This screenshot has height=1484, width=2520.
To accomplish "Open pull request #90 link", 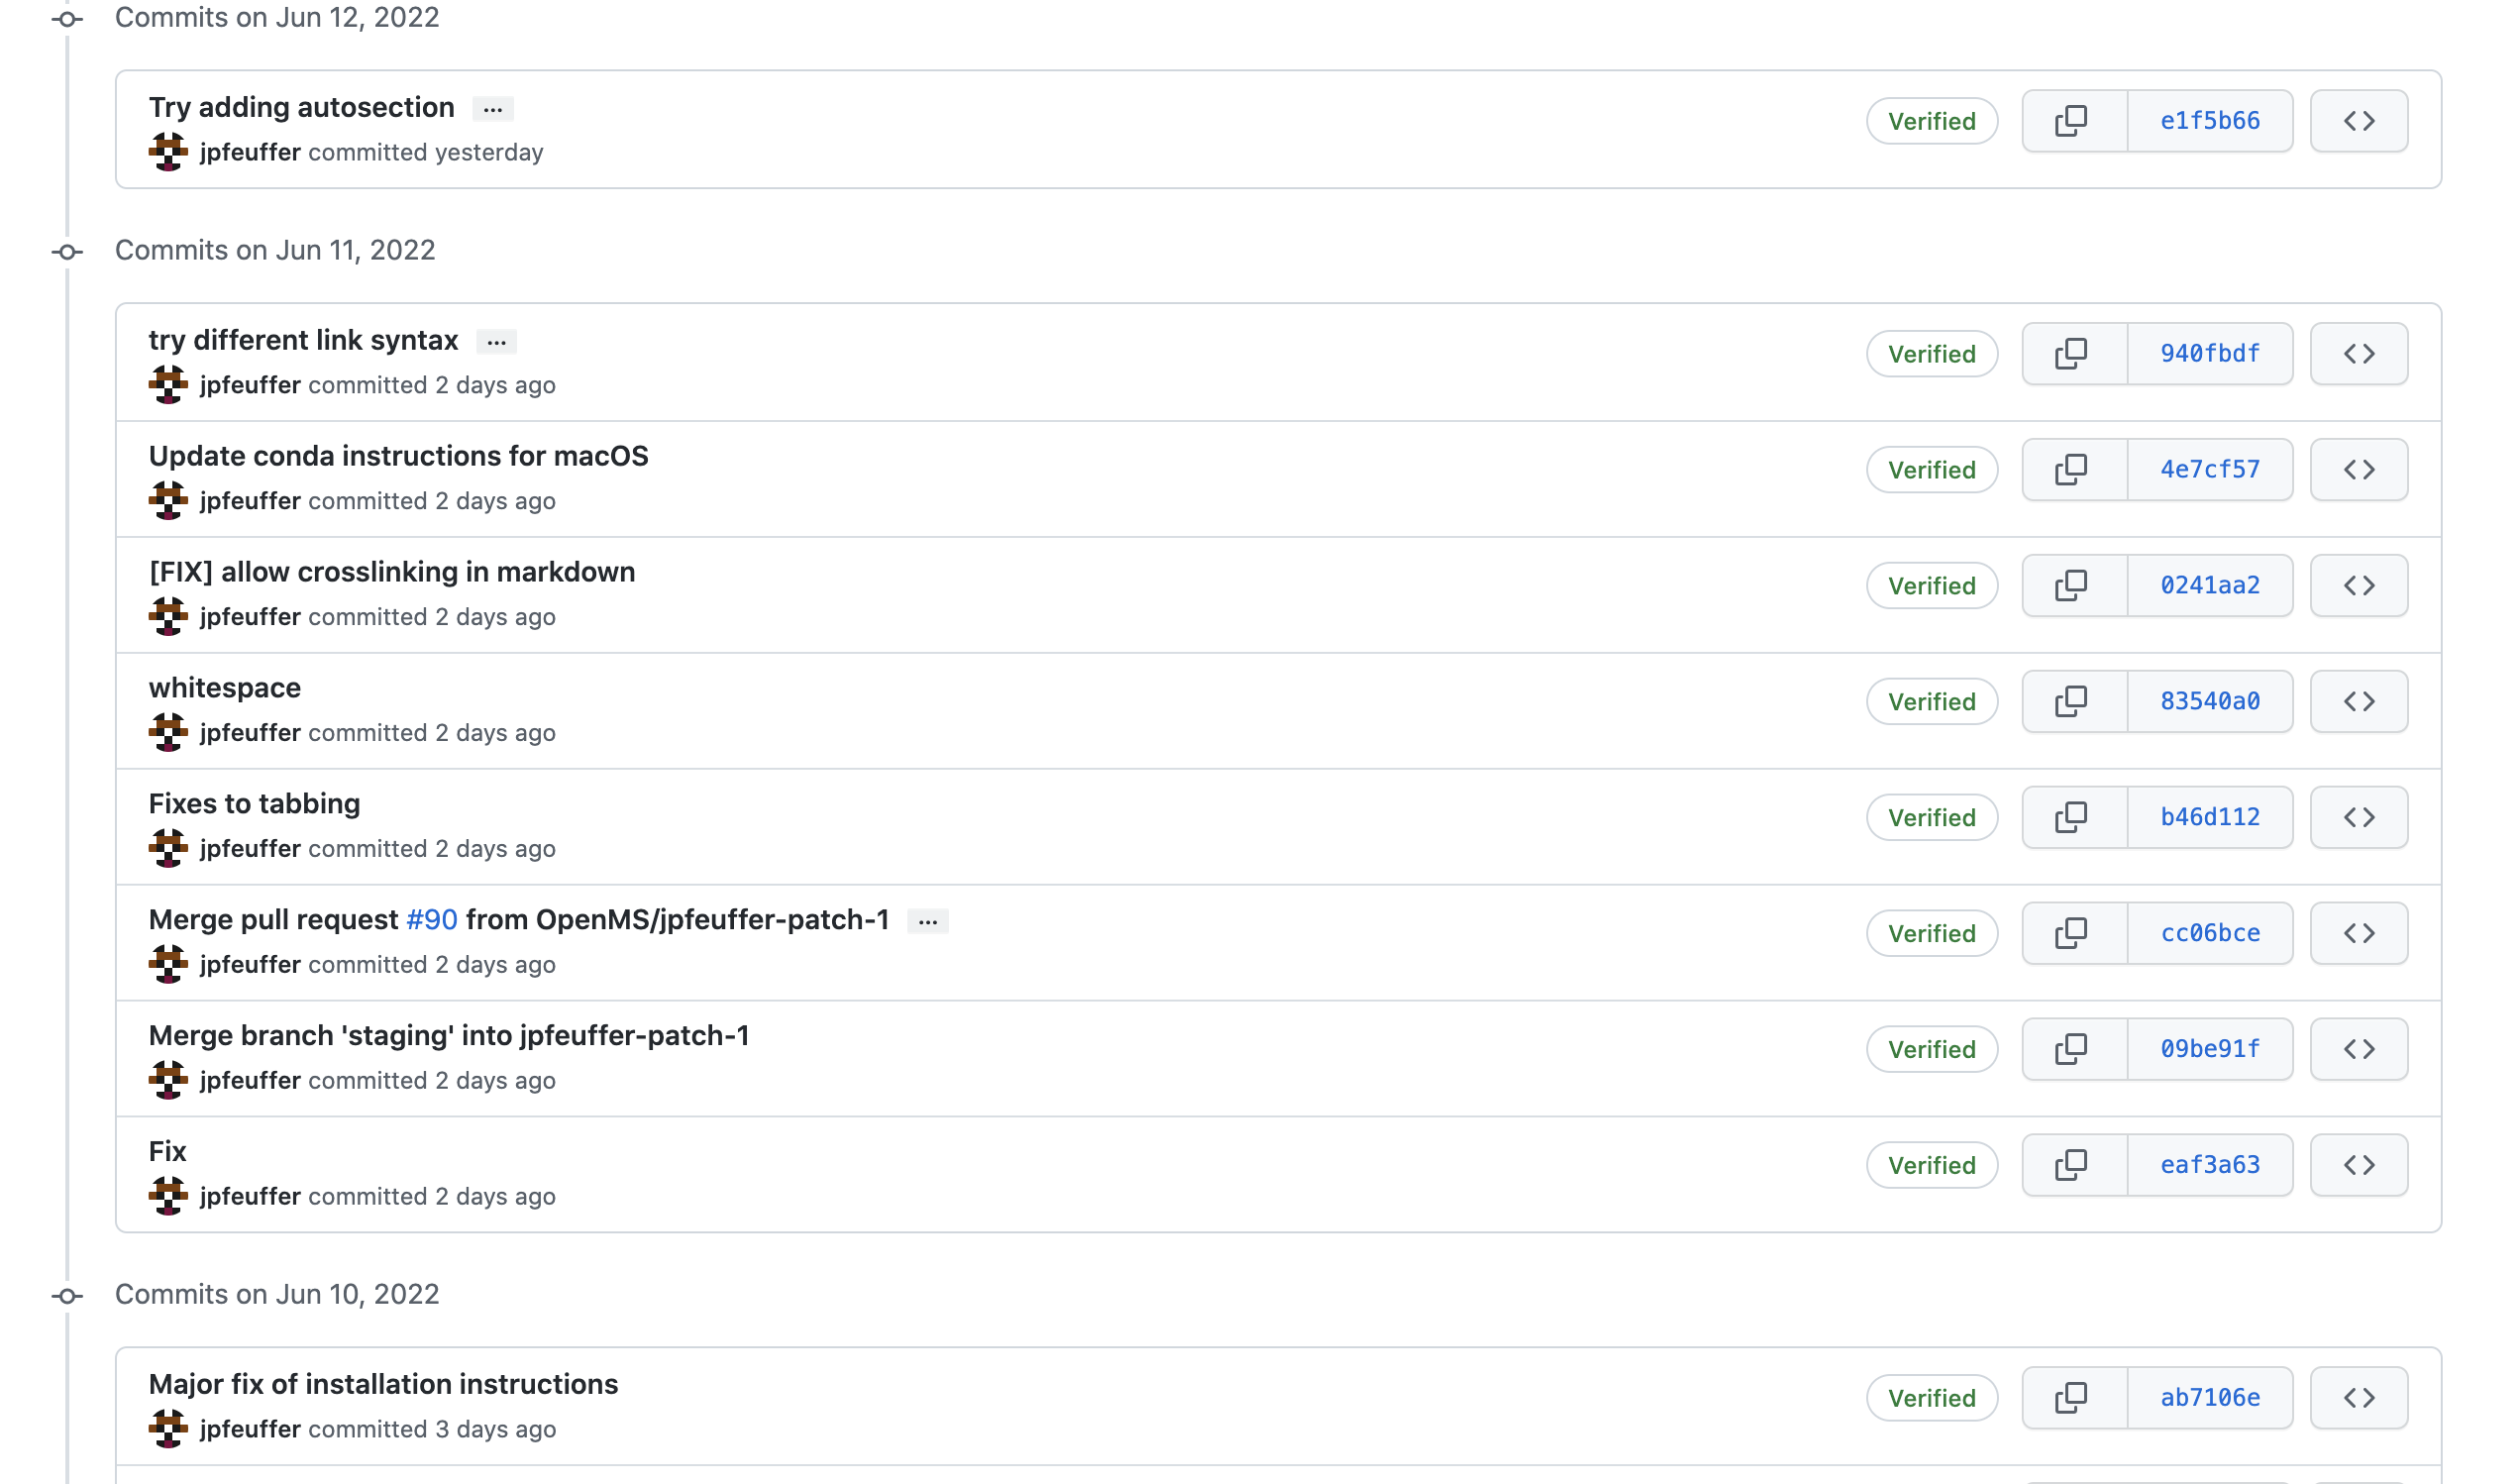I will 432,920.
